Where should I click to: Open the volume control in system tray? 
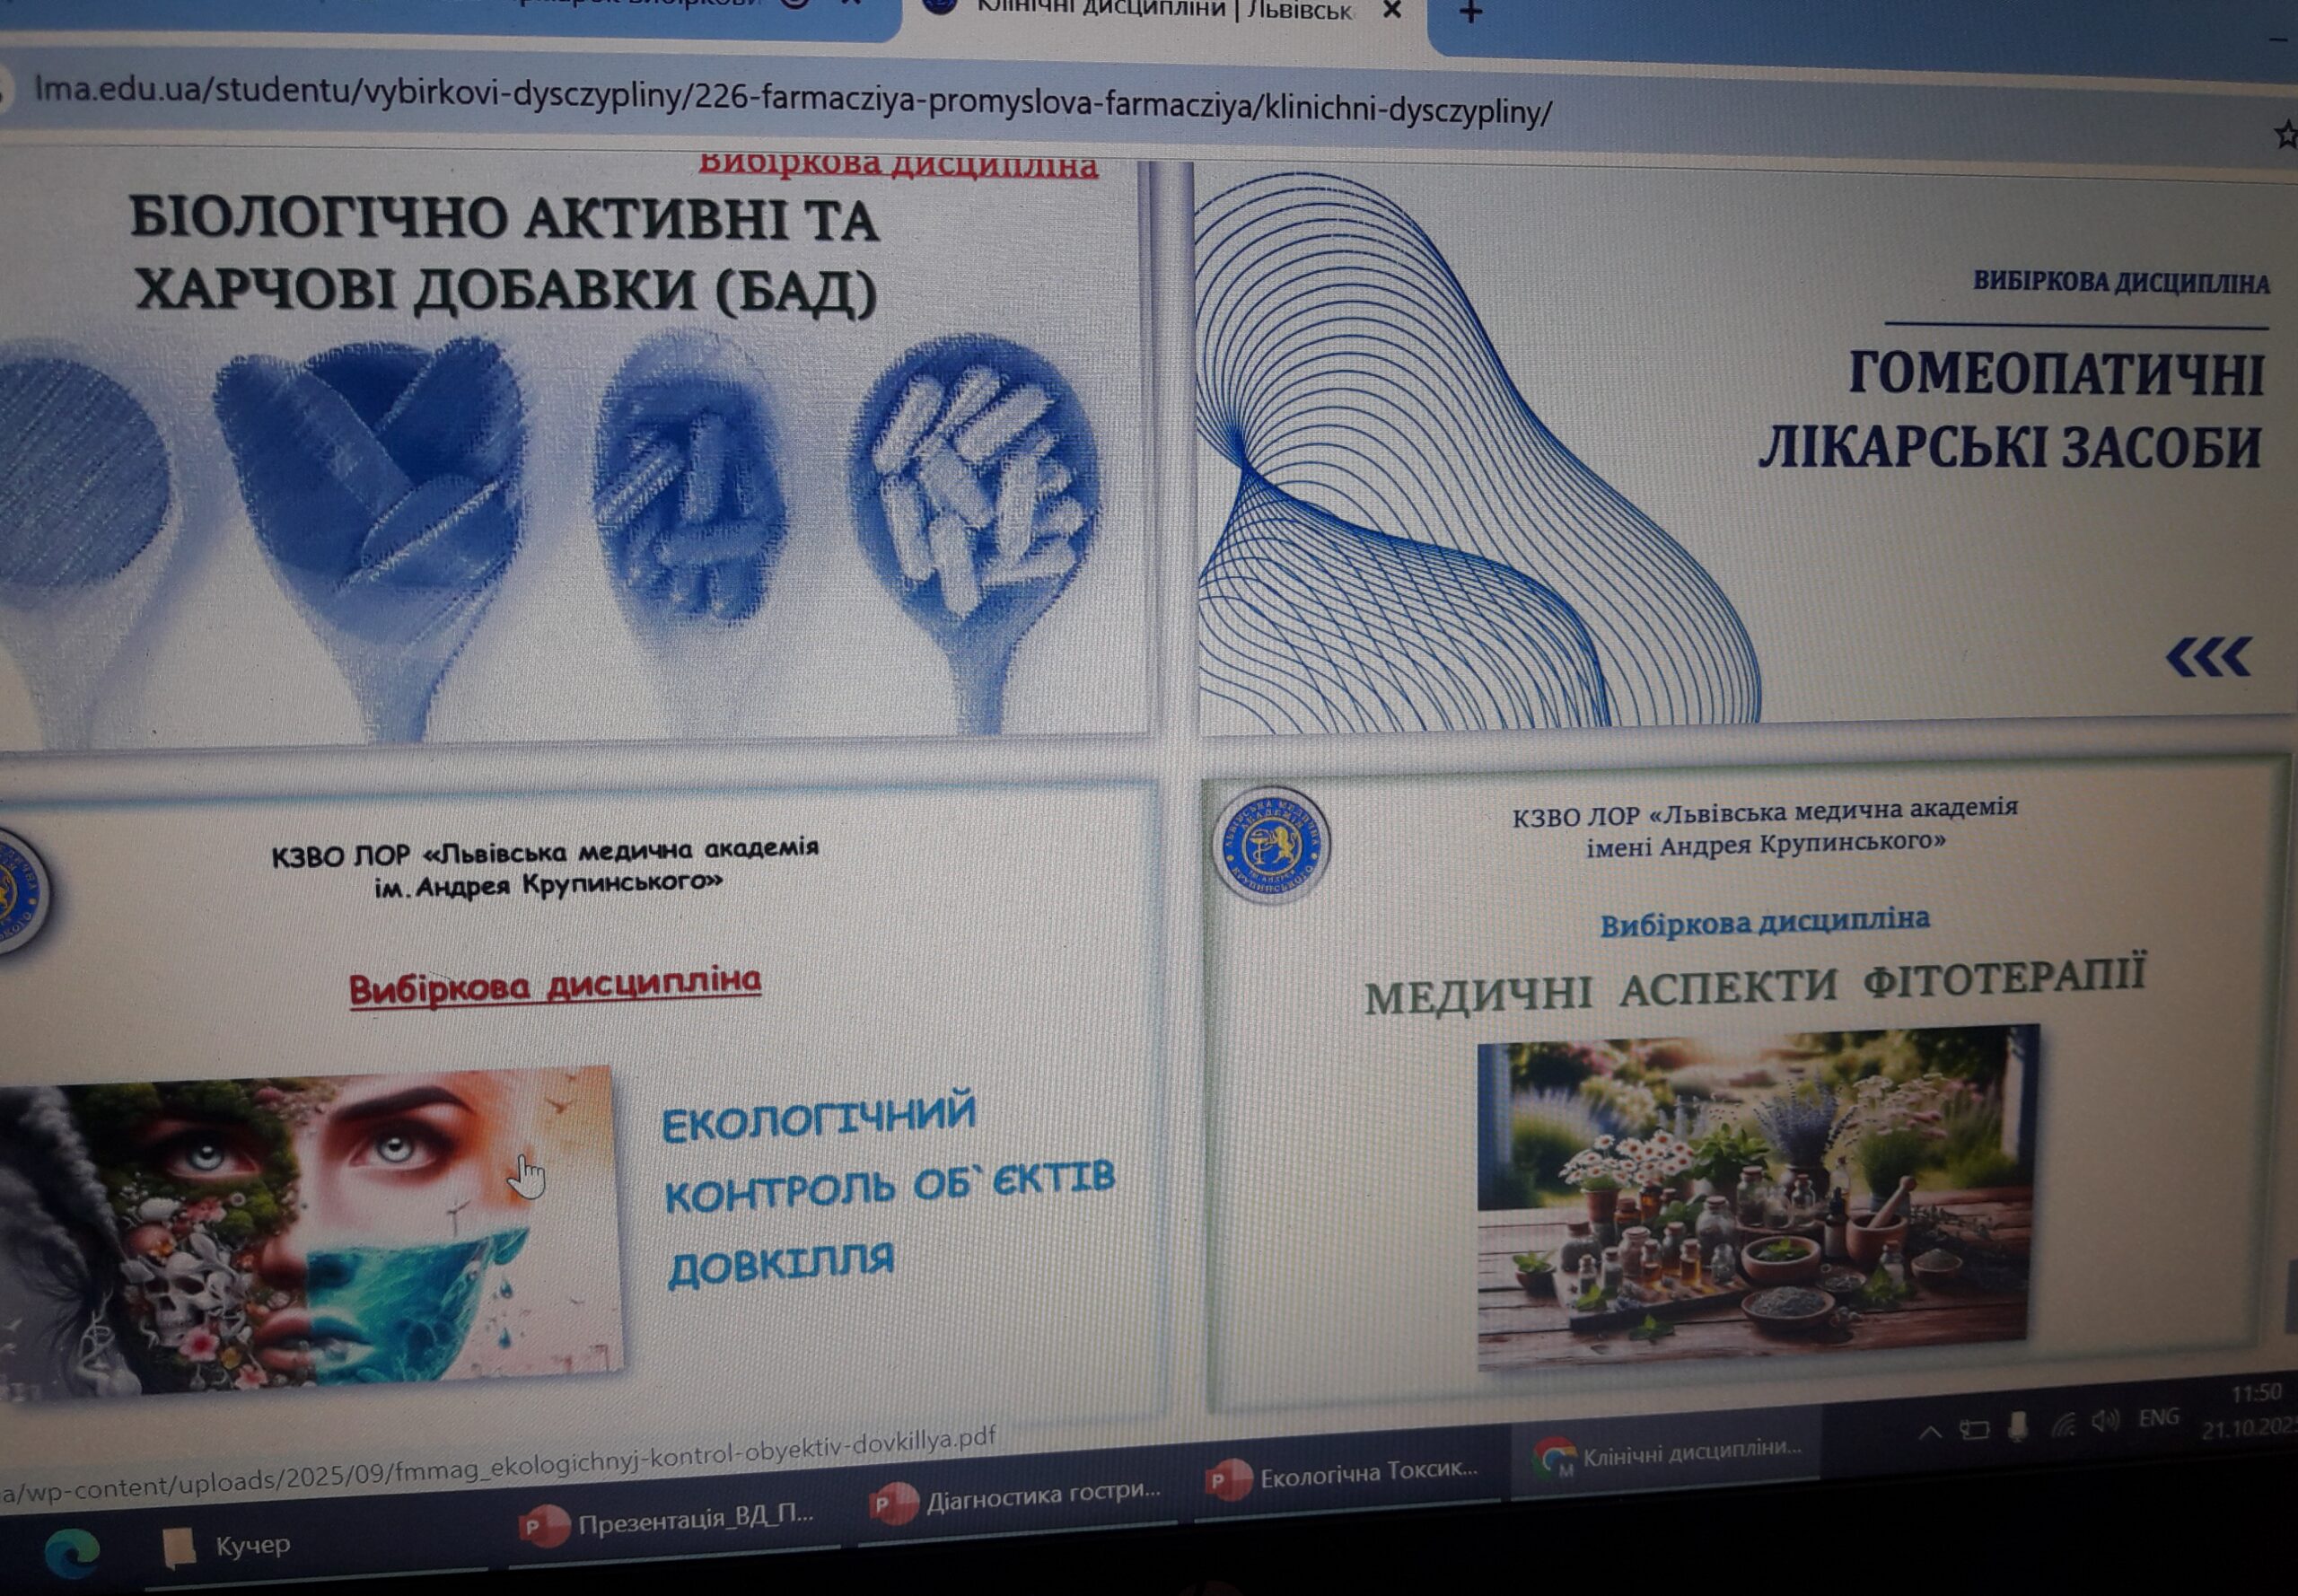tap(2104, 1423)
